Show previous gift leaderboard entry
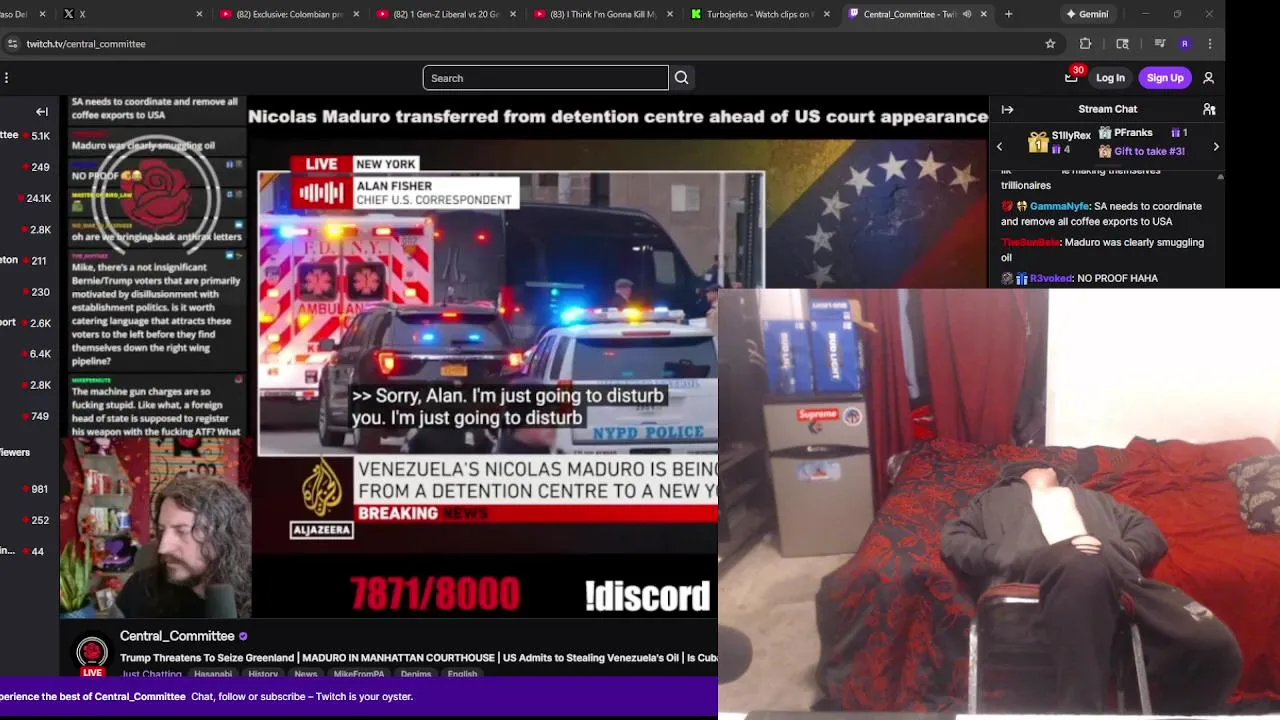 tap(999, 147)
